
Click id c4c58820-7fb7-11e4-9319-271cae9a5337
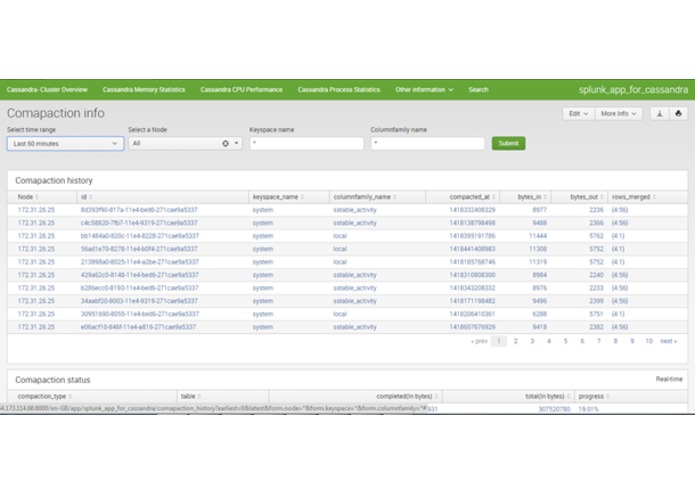click(139, 223)
